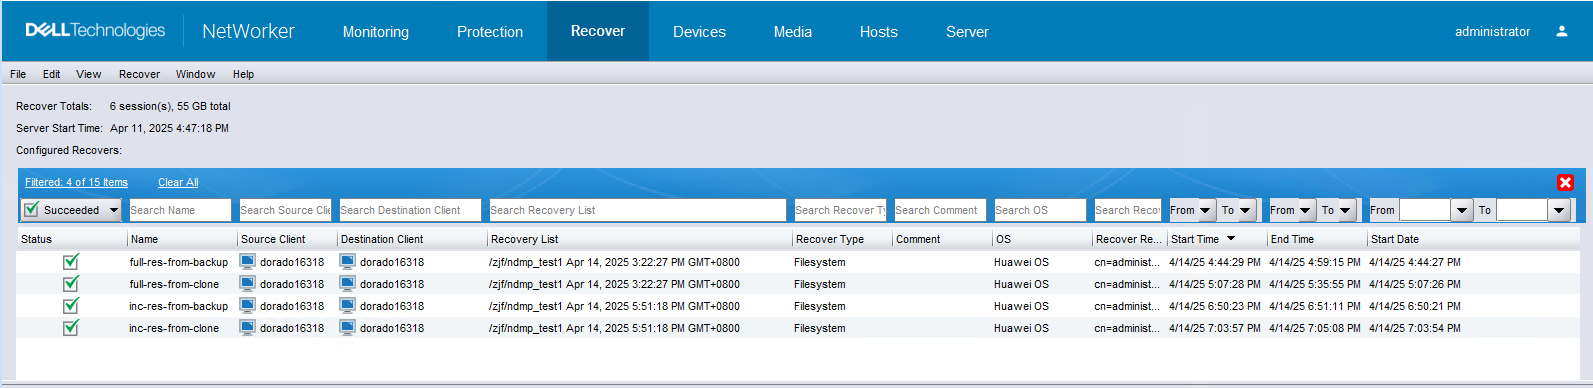Click the Clear All filters link
1593x388 pixels.
point(178,182)
